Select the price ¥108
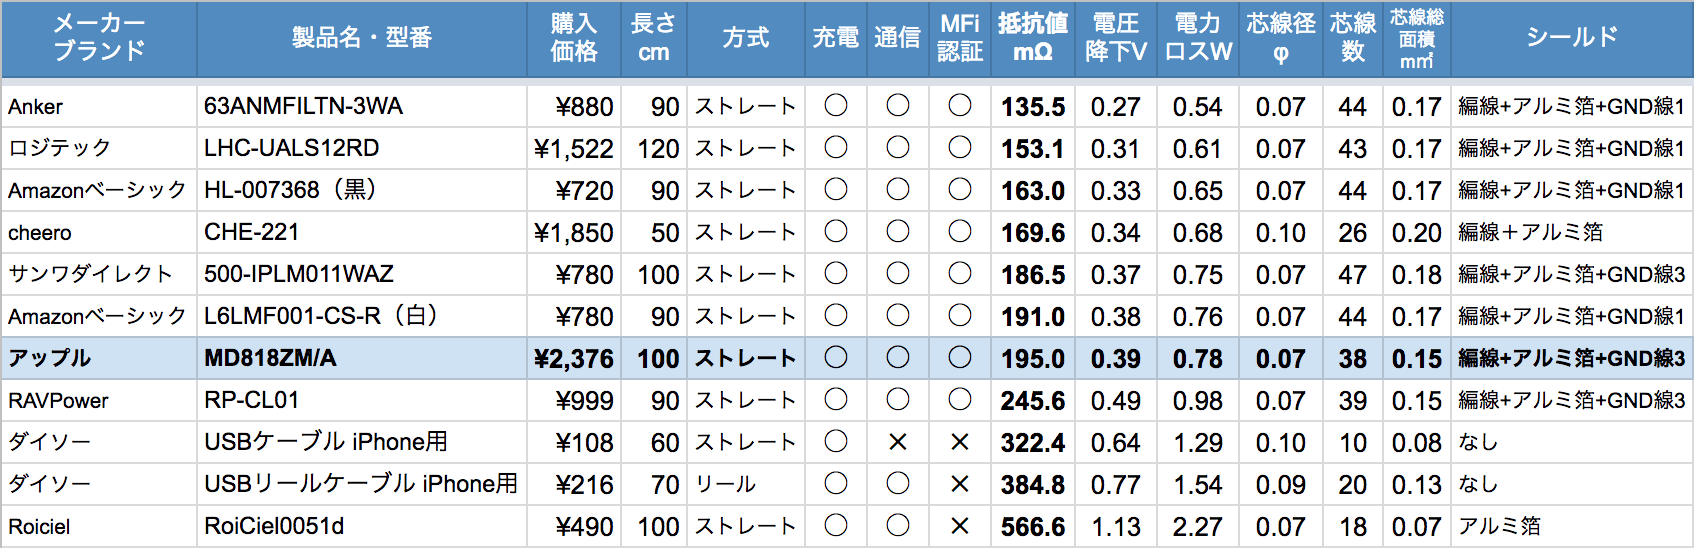Viewport: 1694px width, 548px height. [584, 443]
